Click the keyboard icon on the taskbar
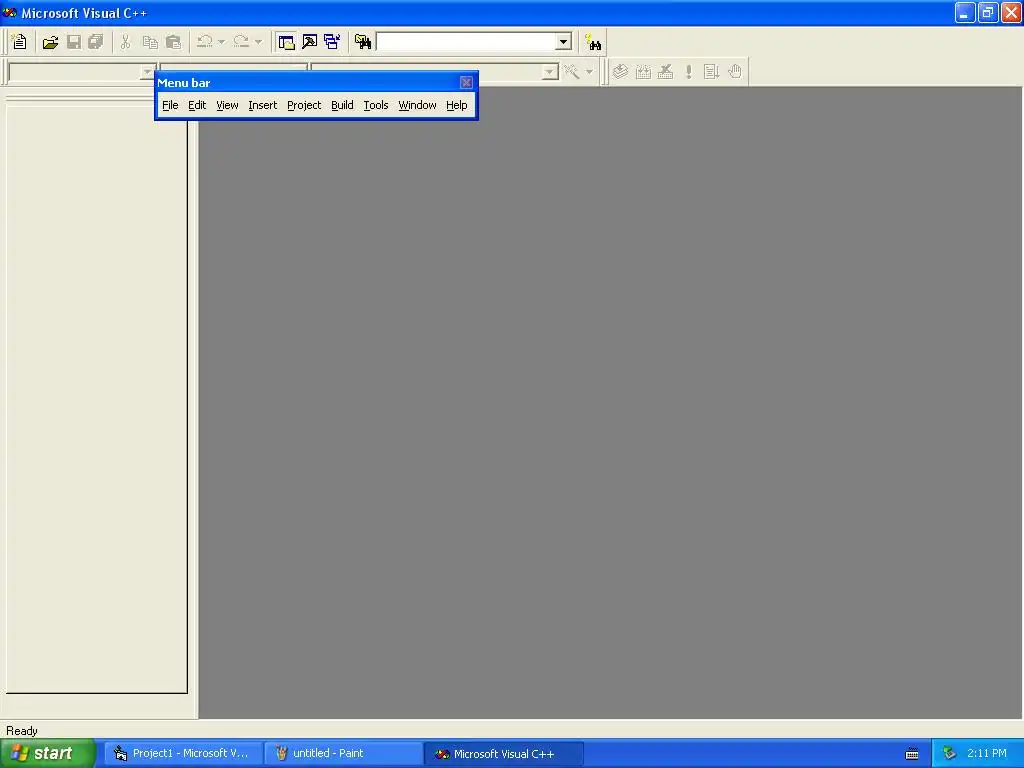 pyautogui.click(x=912, y=754)
